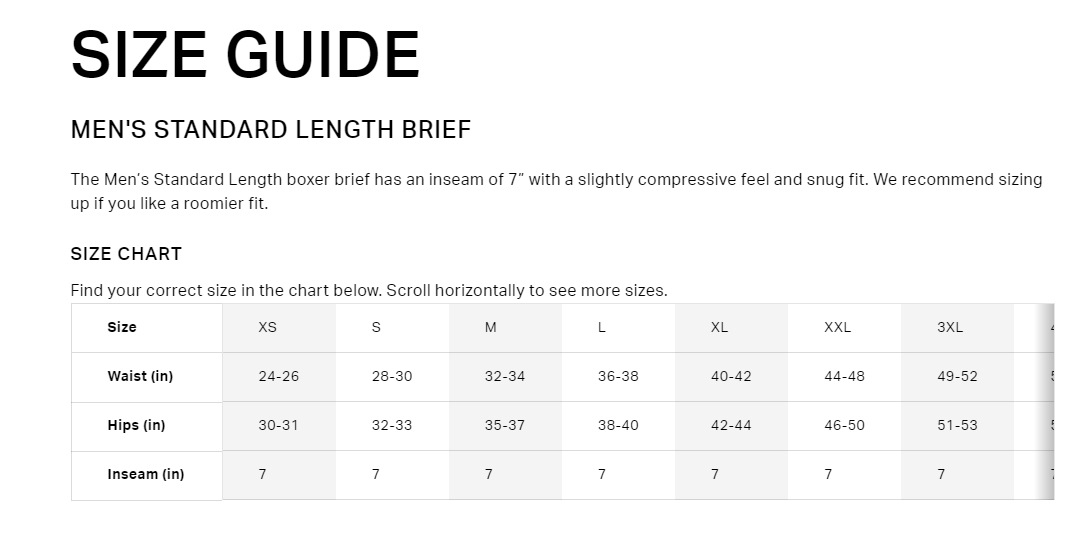
Task: Pick the XXL size column header
Action: coord(837,328)
